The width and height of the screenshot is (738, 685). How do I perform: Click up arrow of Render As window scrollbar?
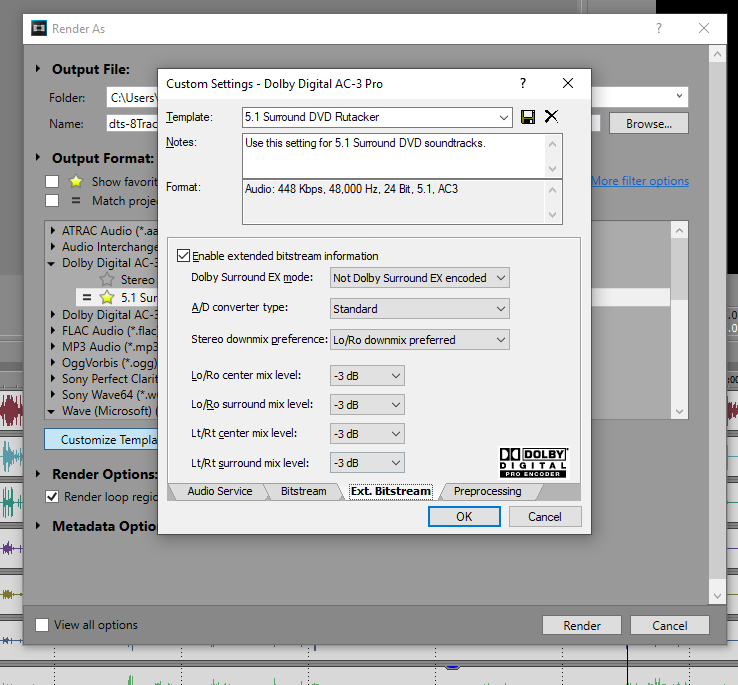717,54
